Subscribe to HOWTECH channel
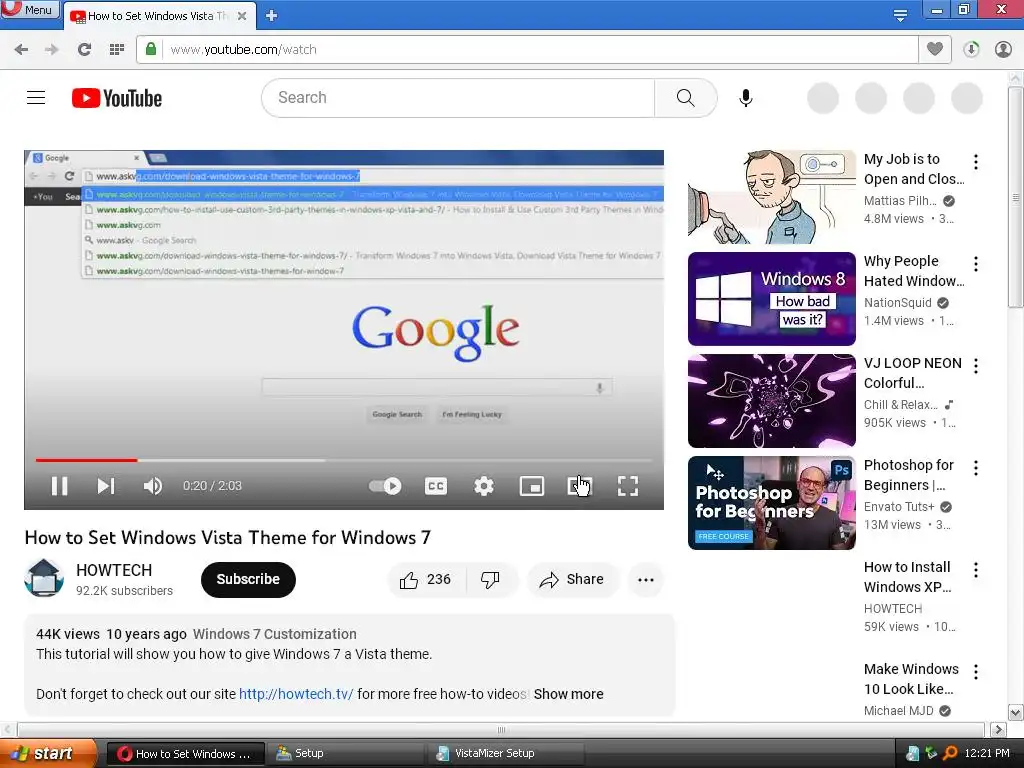This screenshot has height=768, width=1024. coord(248,579)
